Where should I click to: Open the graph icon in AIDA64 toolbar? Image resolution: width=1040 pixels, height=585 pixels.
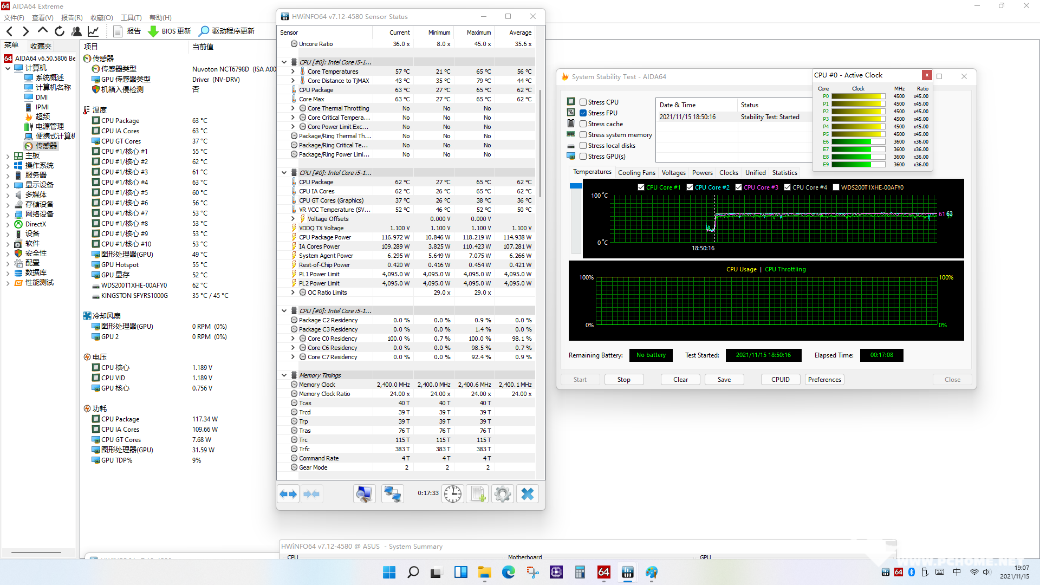pyautogui.click(x=94, y=31)
